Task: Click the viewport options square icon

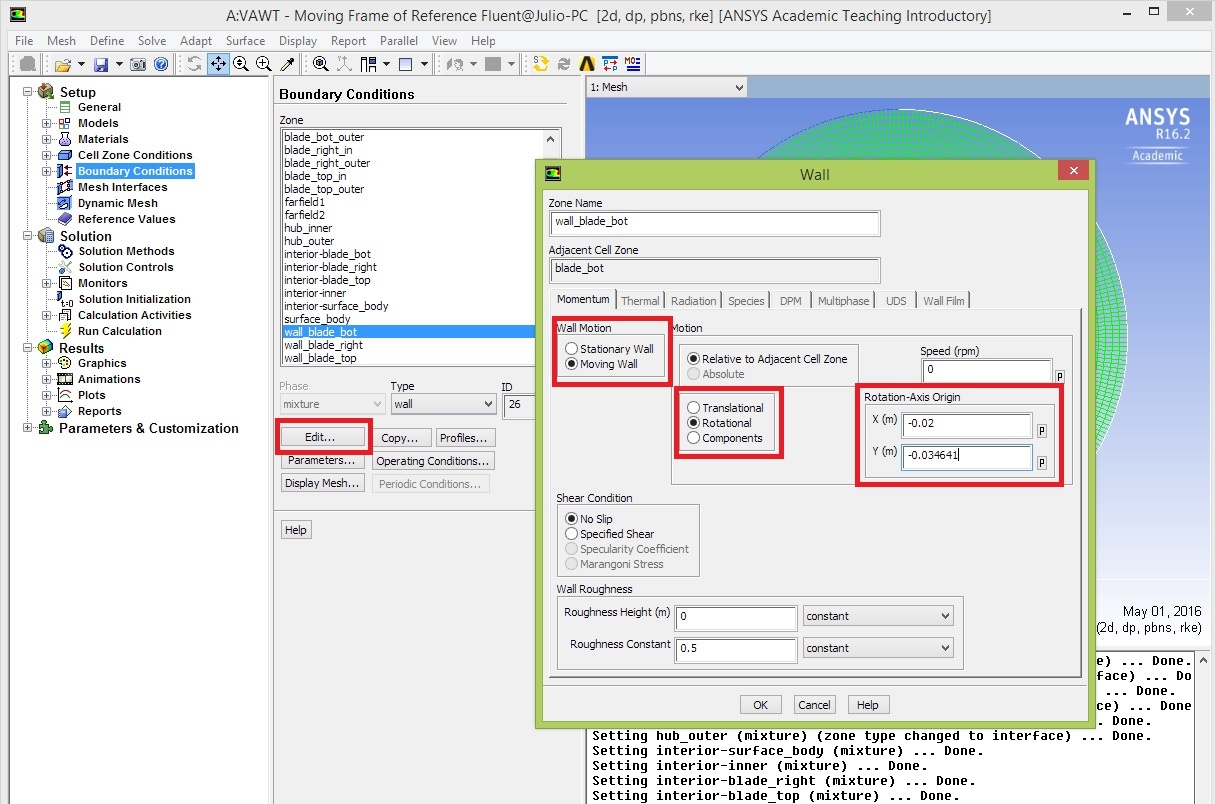Action: 406,64
